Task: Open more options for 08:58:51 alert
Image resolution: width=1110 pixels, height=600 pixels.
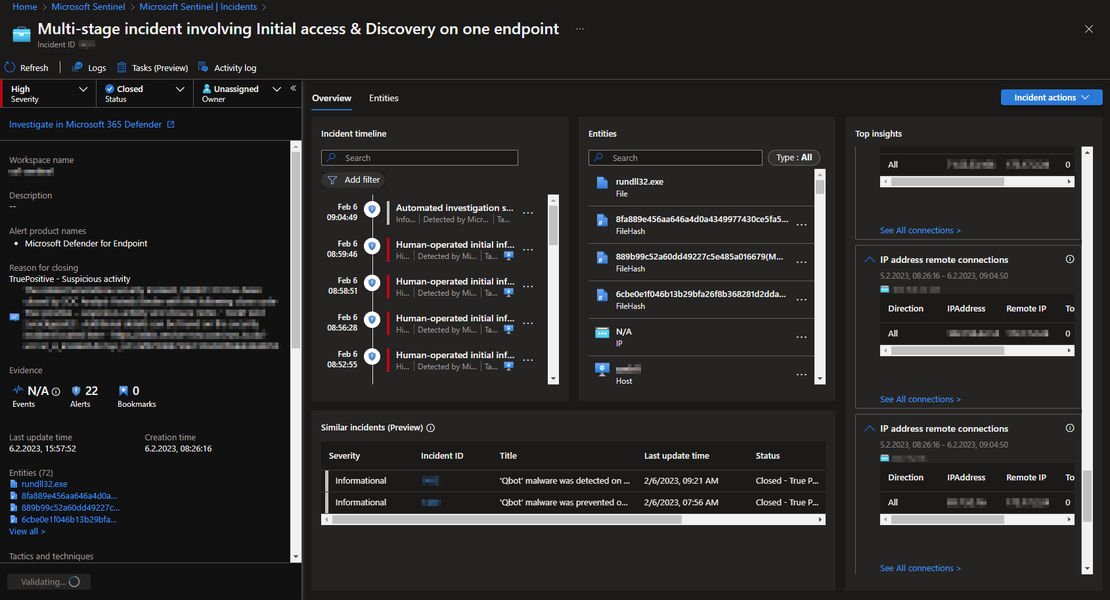Action: 528,287
